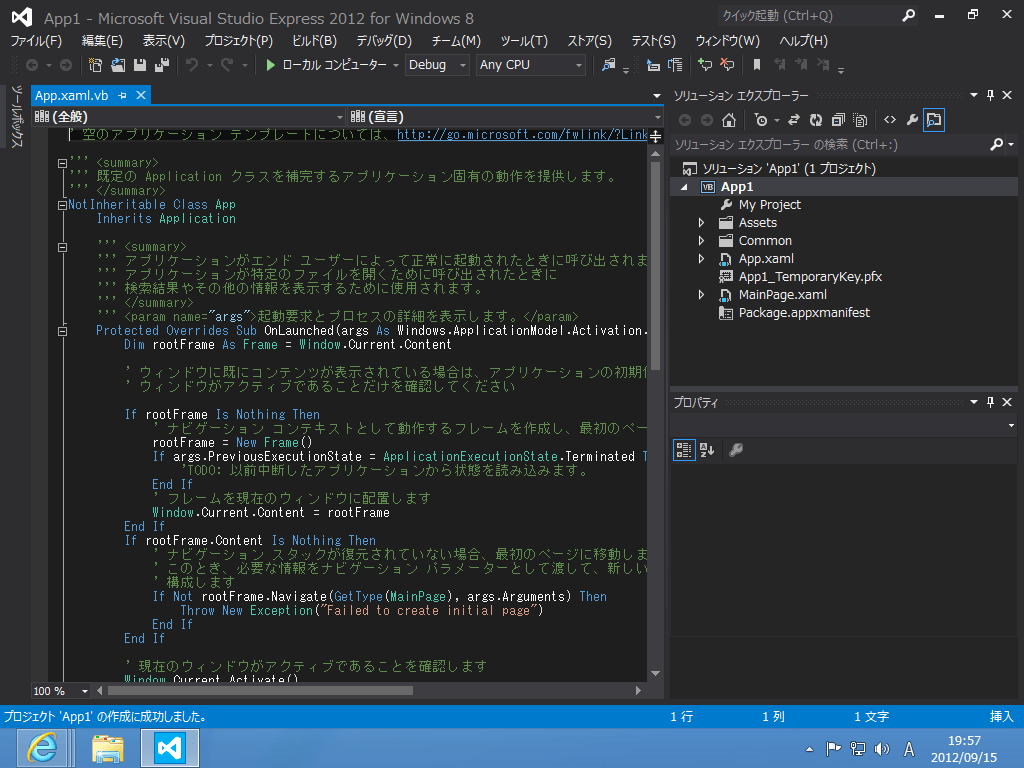Open the デバッグ(D) menu

point(384,40)
